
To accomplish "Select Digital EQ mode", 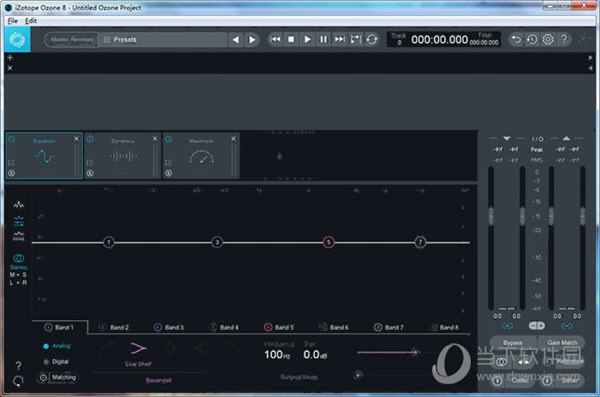I will 56,361.
